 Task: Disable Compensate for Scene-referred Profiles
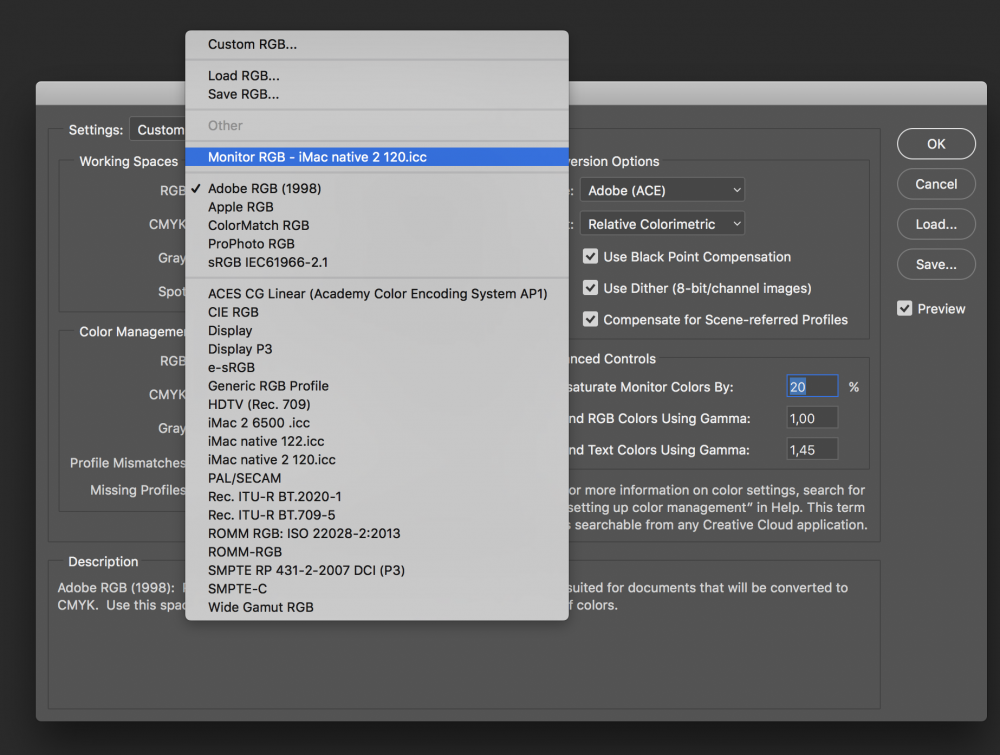(591, 319)
